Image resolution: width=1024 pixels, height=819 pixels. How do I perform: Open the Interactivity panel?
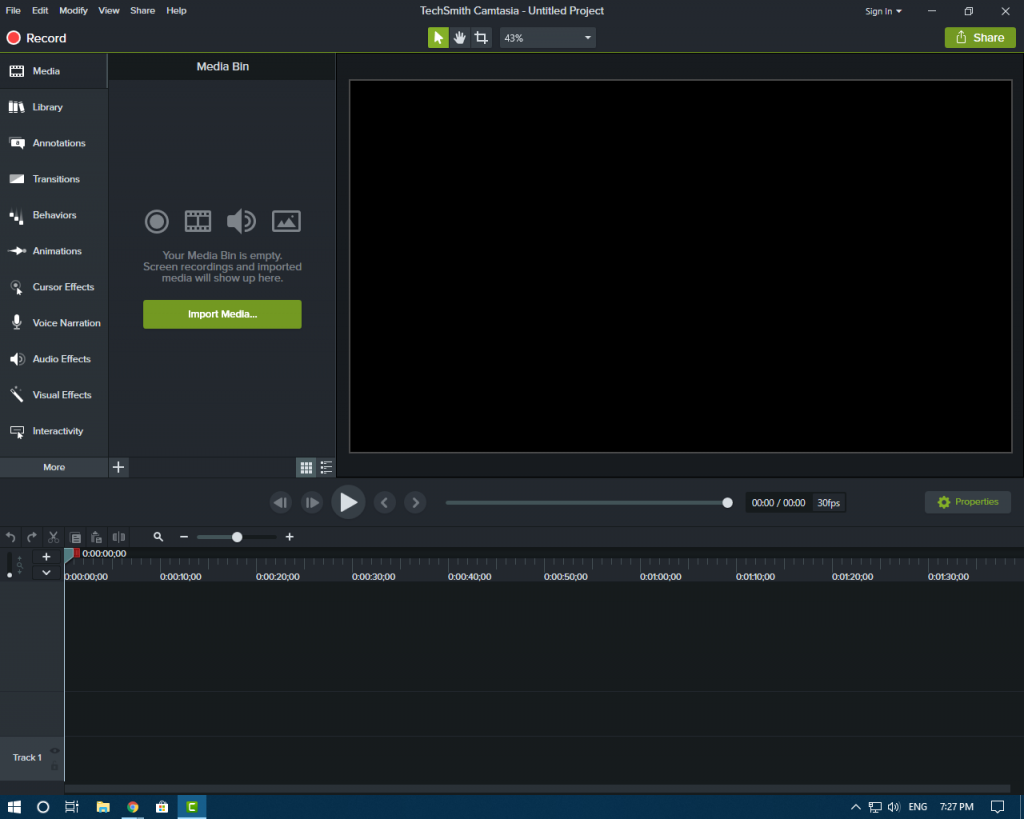click(x=54, y=431)
